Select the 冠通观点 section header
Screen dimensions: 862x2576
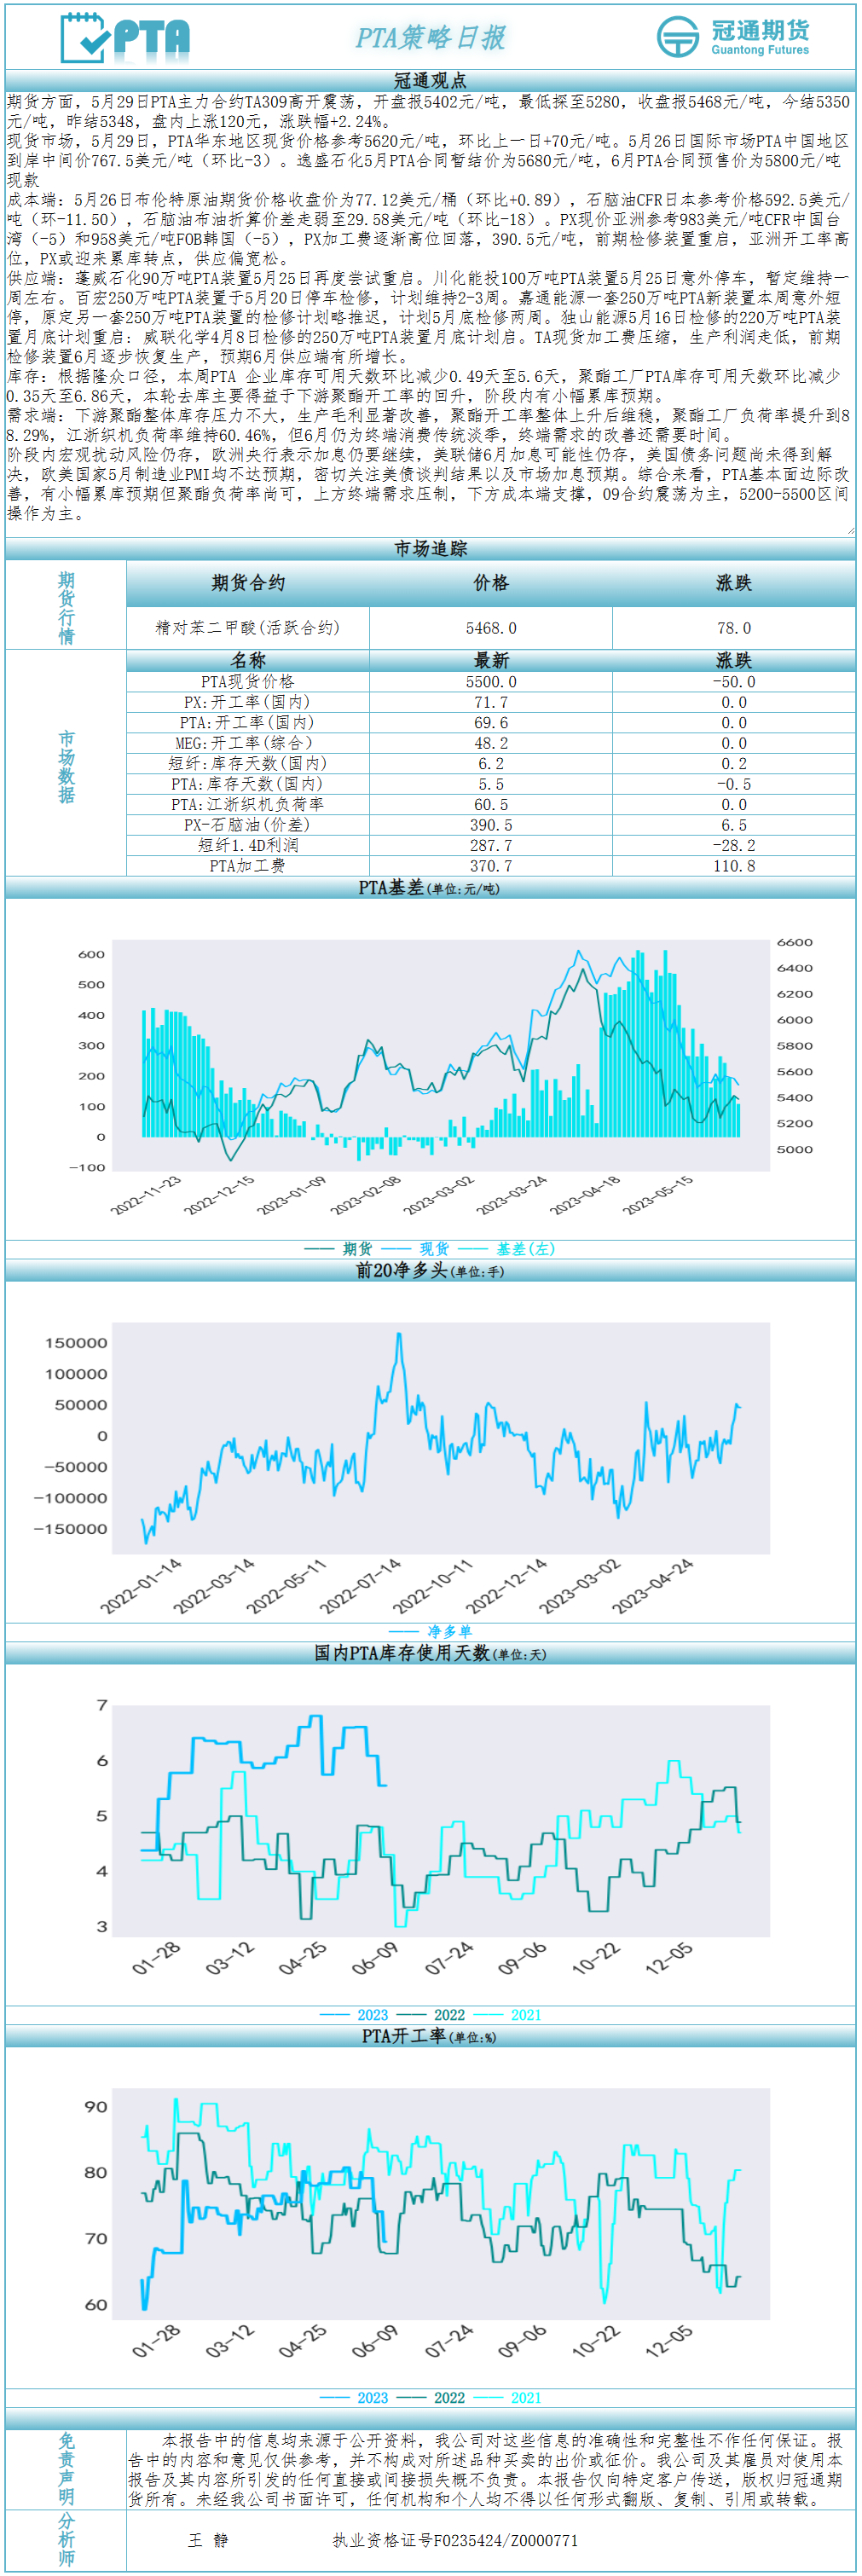click(430, 81)
